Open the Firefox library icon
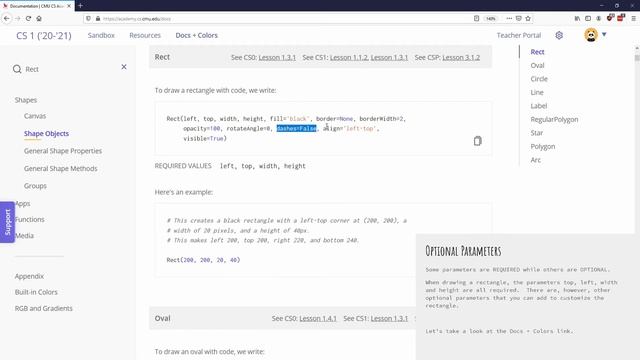This screenshot has height=360, width=640. (577, 18)
